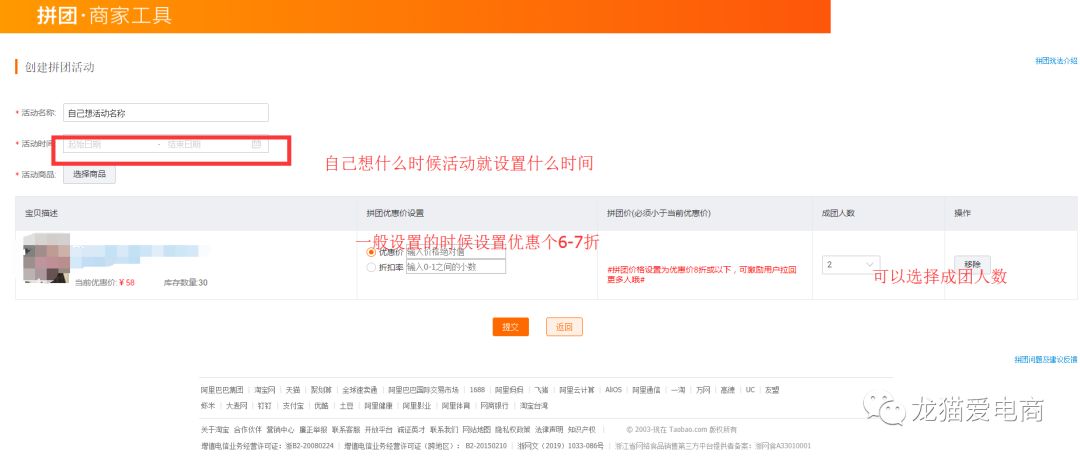Viewport: 1080px width, 457px height.
Task: Submit the form with the orange 提交 button
Action: 510,327
